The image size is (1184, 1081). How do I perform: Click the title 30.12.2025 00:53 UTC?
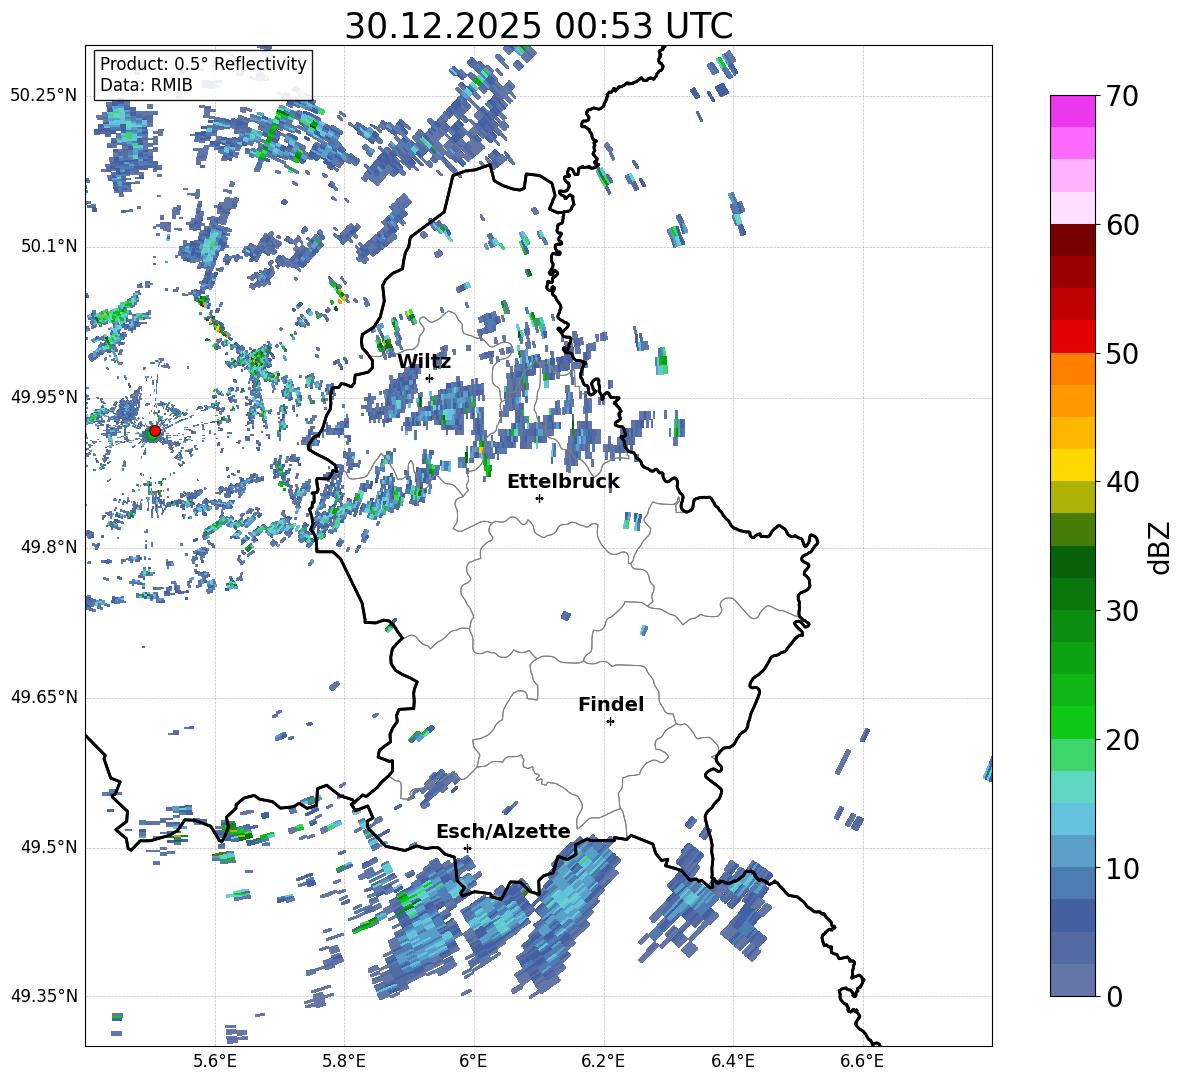(x=539, y=26)
